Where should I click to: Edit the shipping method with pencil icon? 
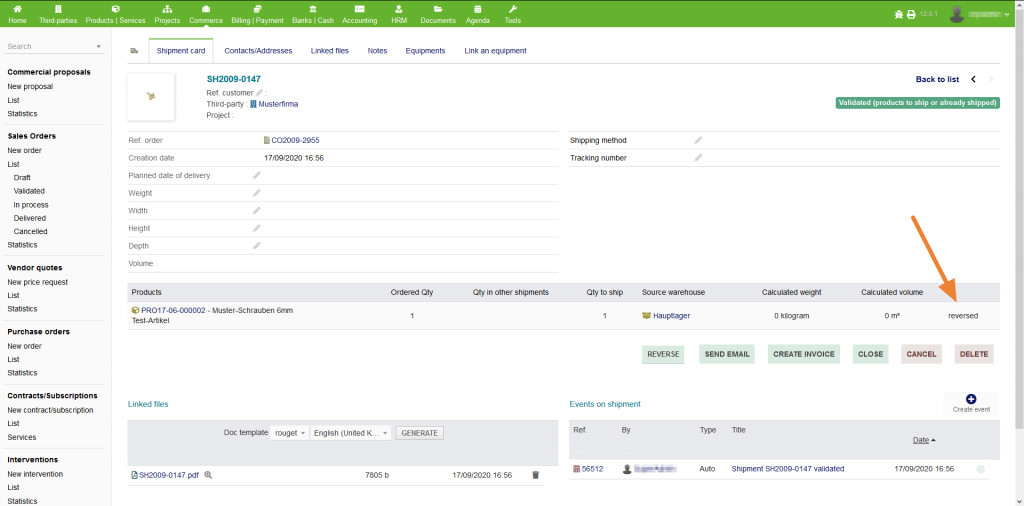pyautogui.click(x=698, y=140)
